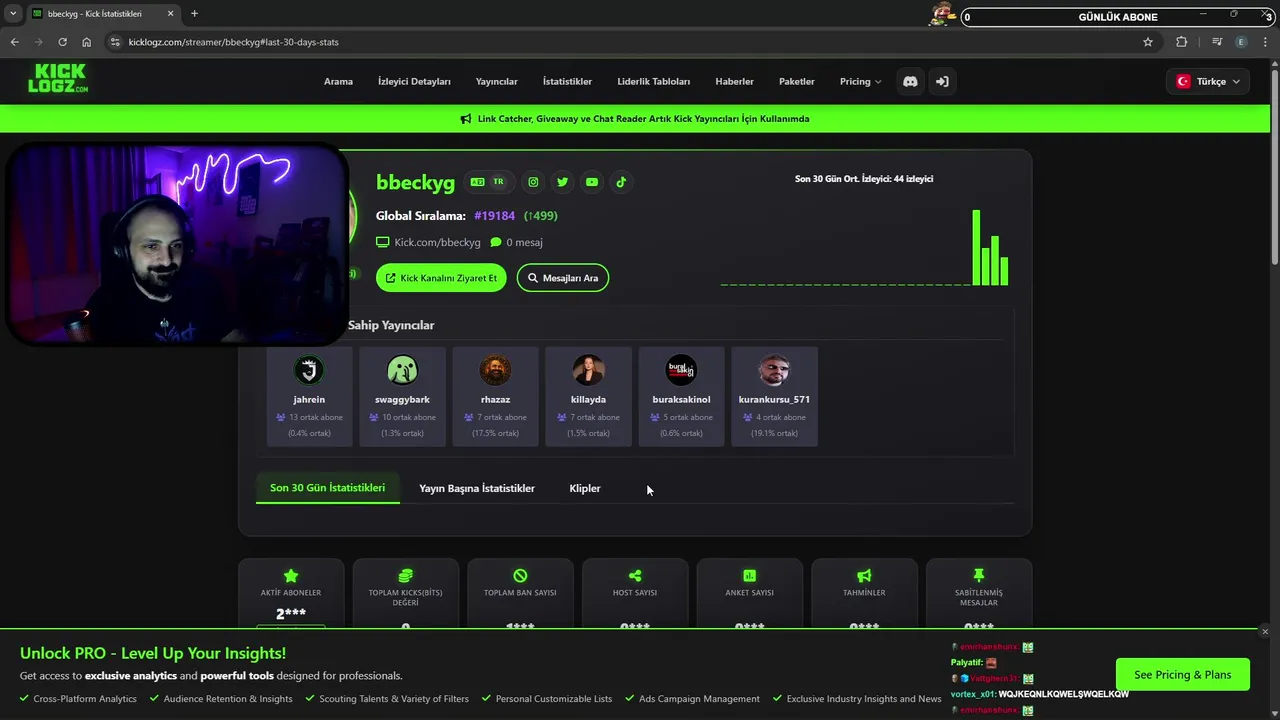This screenshot has height=720, width=1280.
Task: Click Kick Kanalını Ziyaret Et button
Action: (441, 278)
